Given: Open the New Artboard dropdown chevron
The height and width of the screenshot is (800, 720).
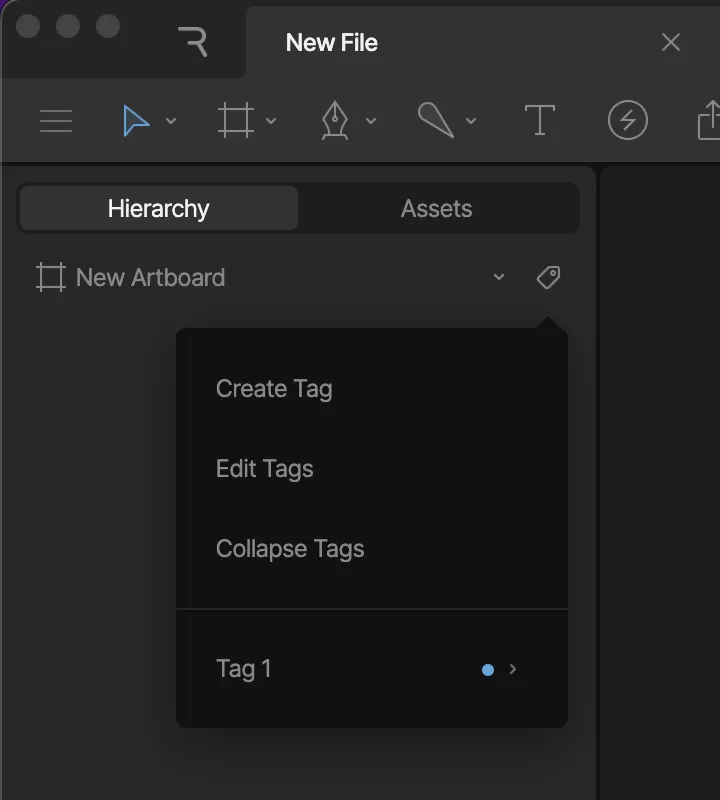Looking at the screenshot, I should (x=498, y=278).
